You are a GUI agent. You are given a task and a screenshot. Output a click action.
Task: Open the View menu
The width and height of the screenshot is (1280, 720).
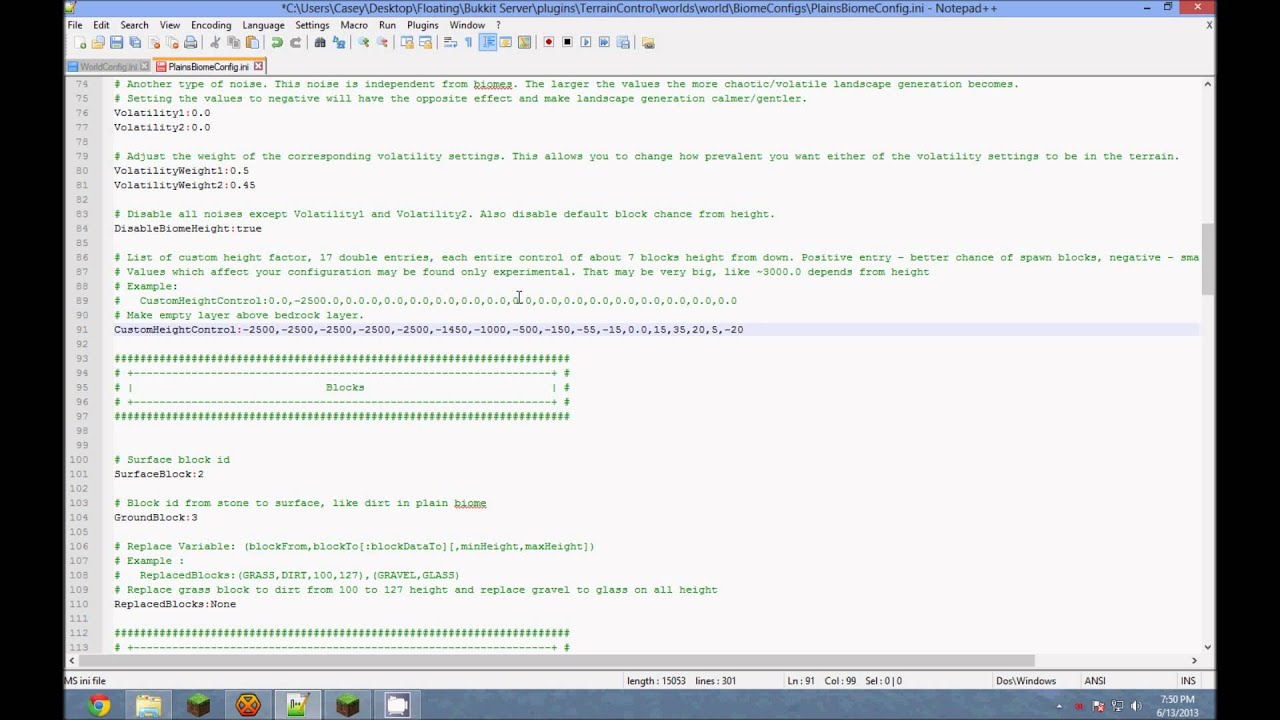(170, 25)
